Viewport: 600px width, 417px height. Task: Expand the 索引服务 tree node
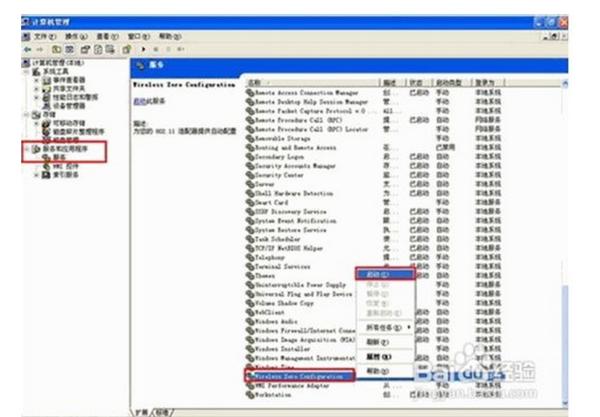point(37,175)
